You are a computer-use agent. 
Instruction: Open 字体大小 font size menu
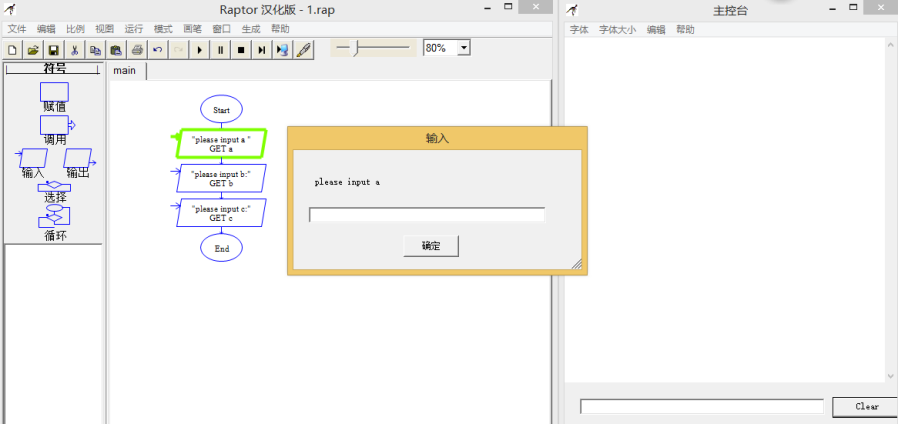tap(617, 30)
